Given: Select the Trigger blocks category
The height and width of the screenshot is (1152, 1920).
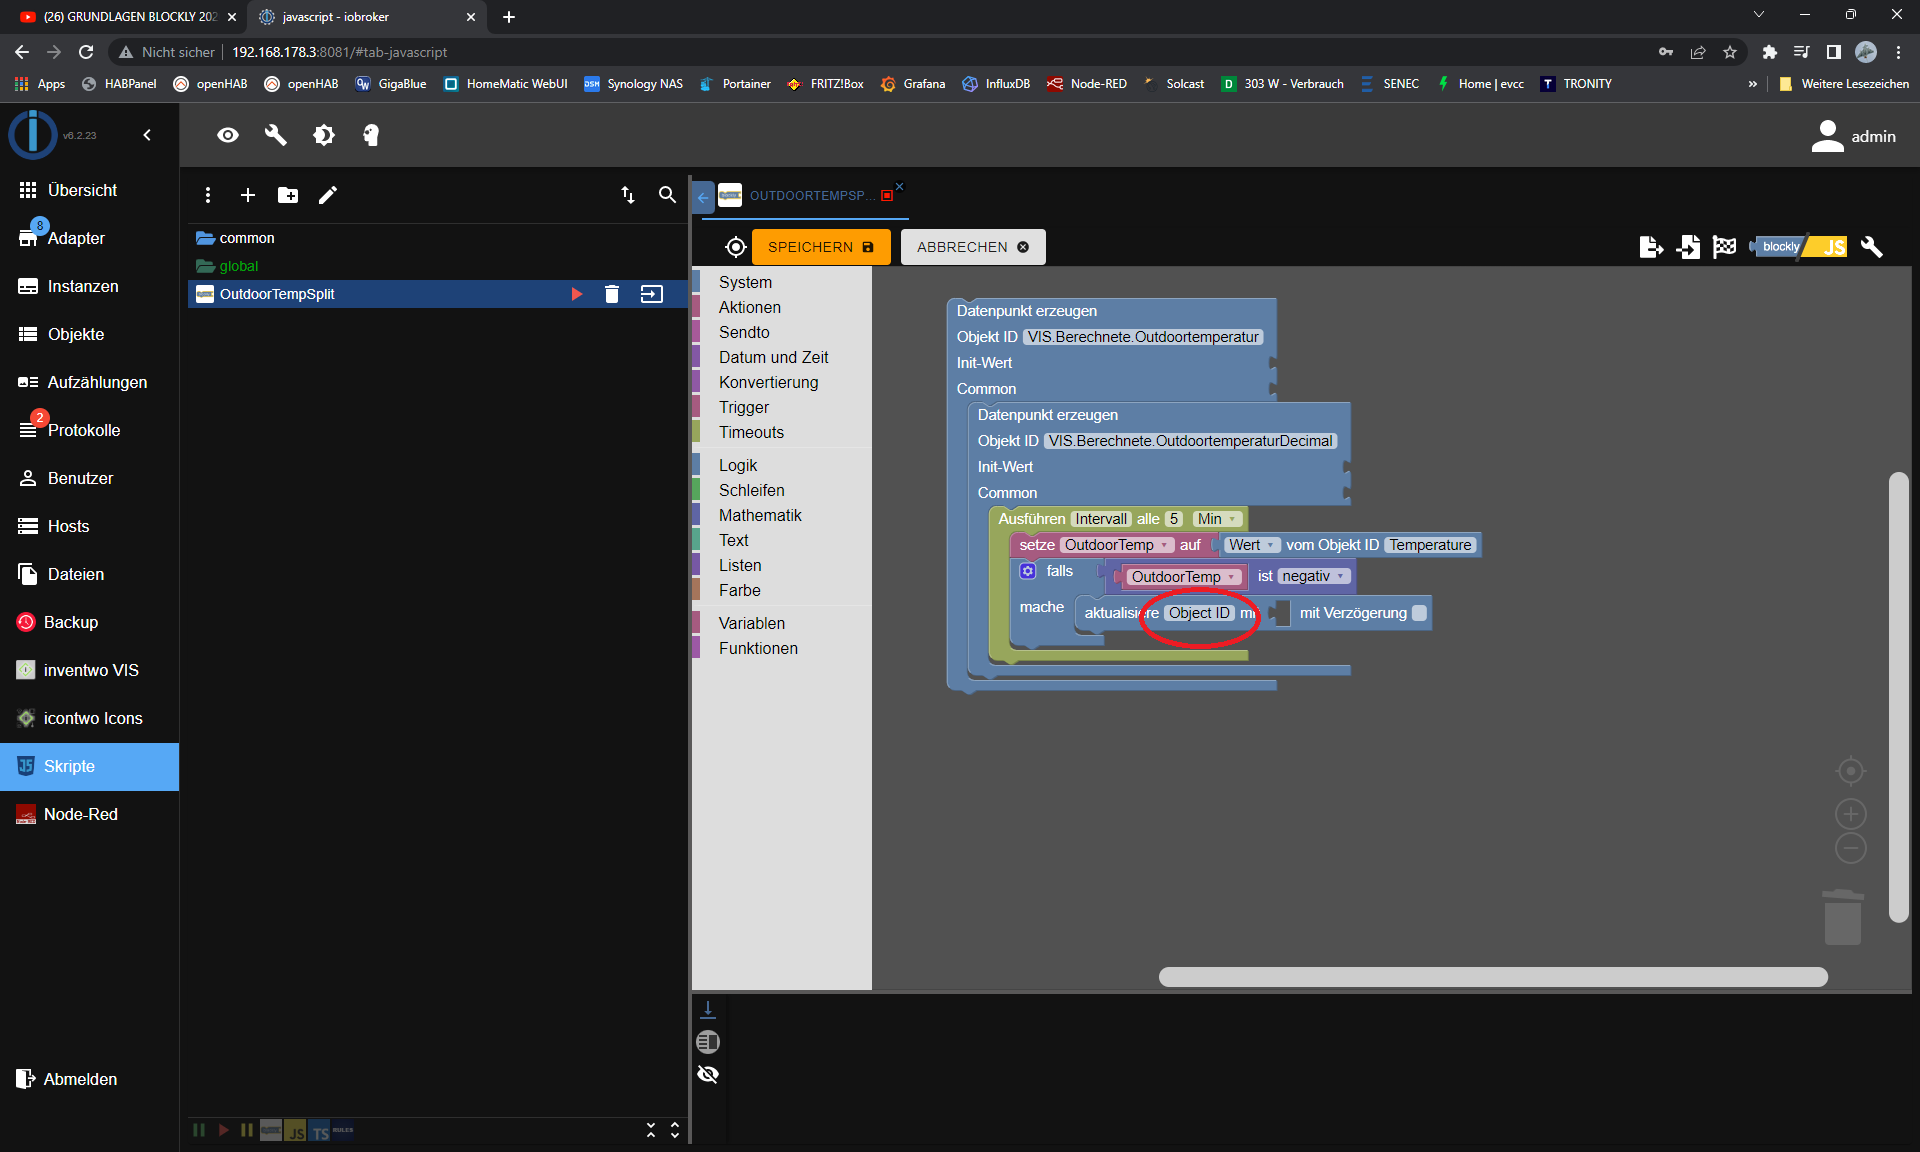Looking at the screenshot, I should click(744, 407).
